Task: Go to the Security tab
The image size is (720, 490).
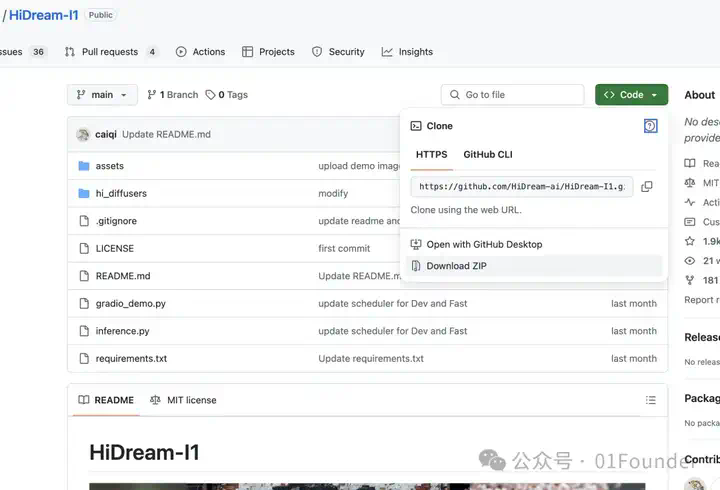Action: tap(338, 52)
